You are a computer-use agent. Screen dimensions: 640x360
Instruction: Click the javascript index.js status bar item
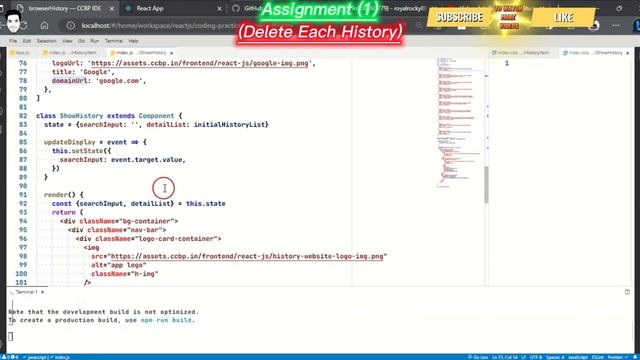46,357
